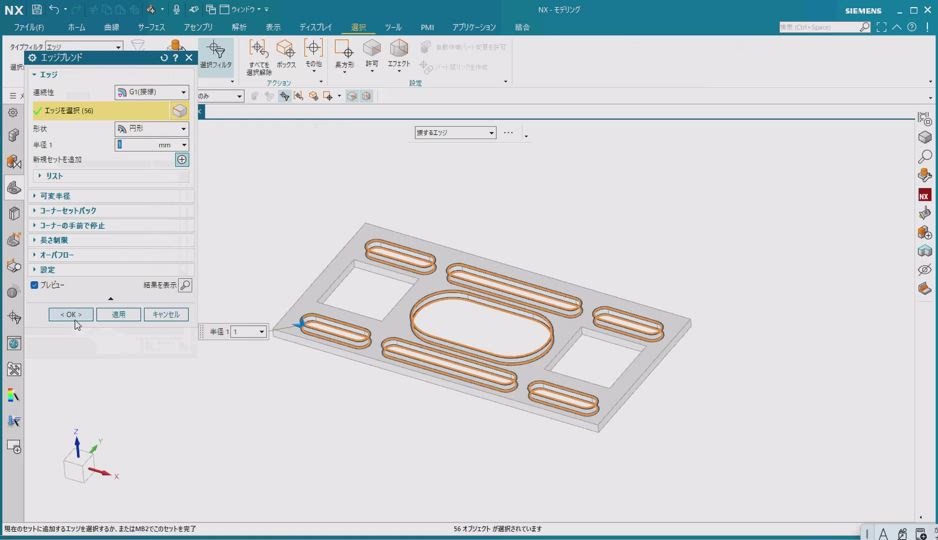Open the 接するエッジ curve rule dropdown
The width and height of the screenshot is (938, 540).
click(455, 133)
